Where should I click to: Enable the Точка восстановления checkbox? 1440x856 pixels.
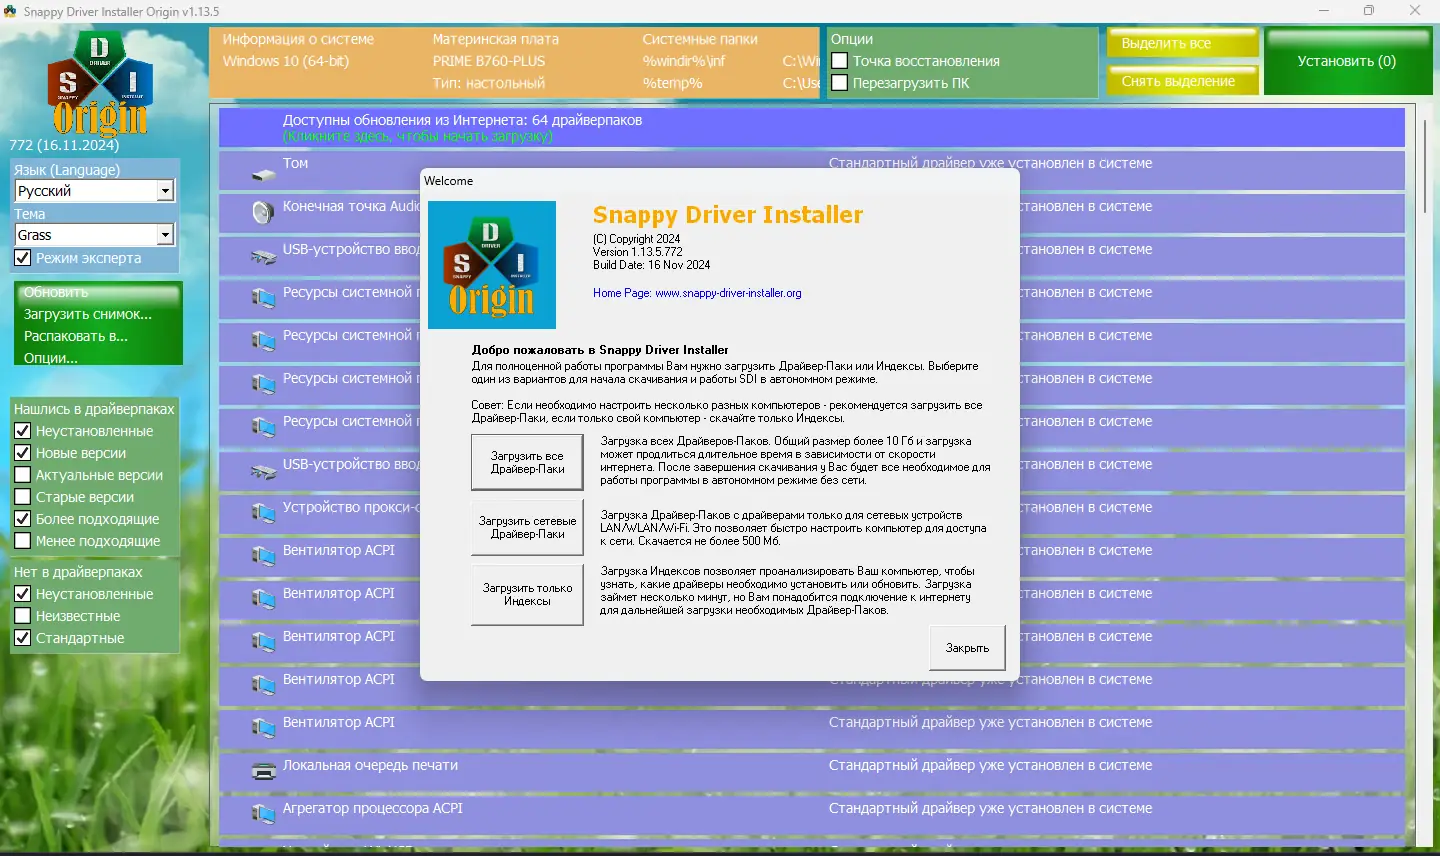pyautogui.click(x=840, y=61)
